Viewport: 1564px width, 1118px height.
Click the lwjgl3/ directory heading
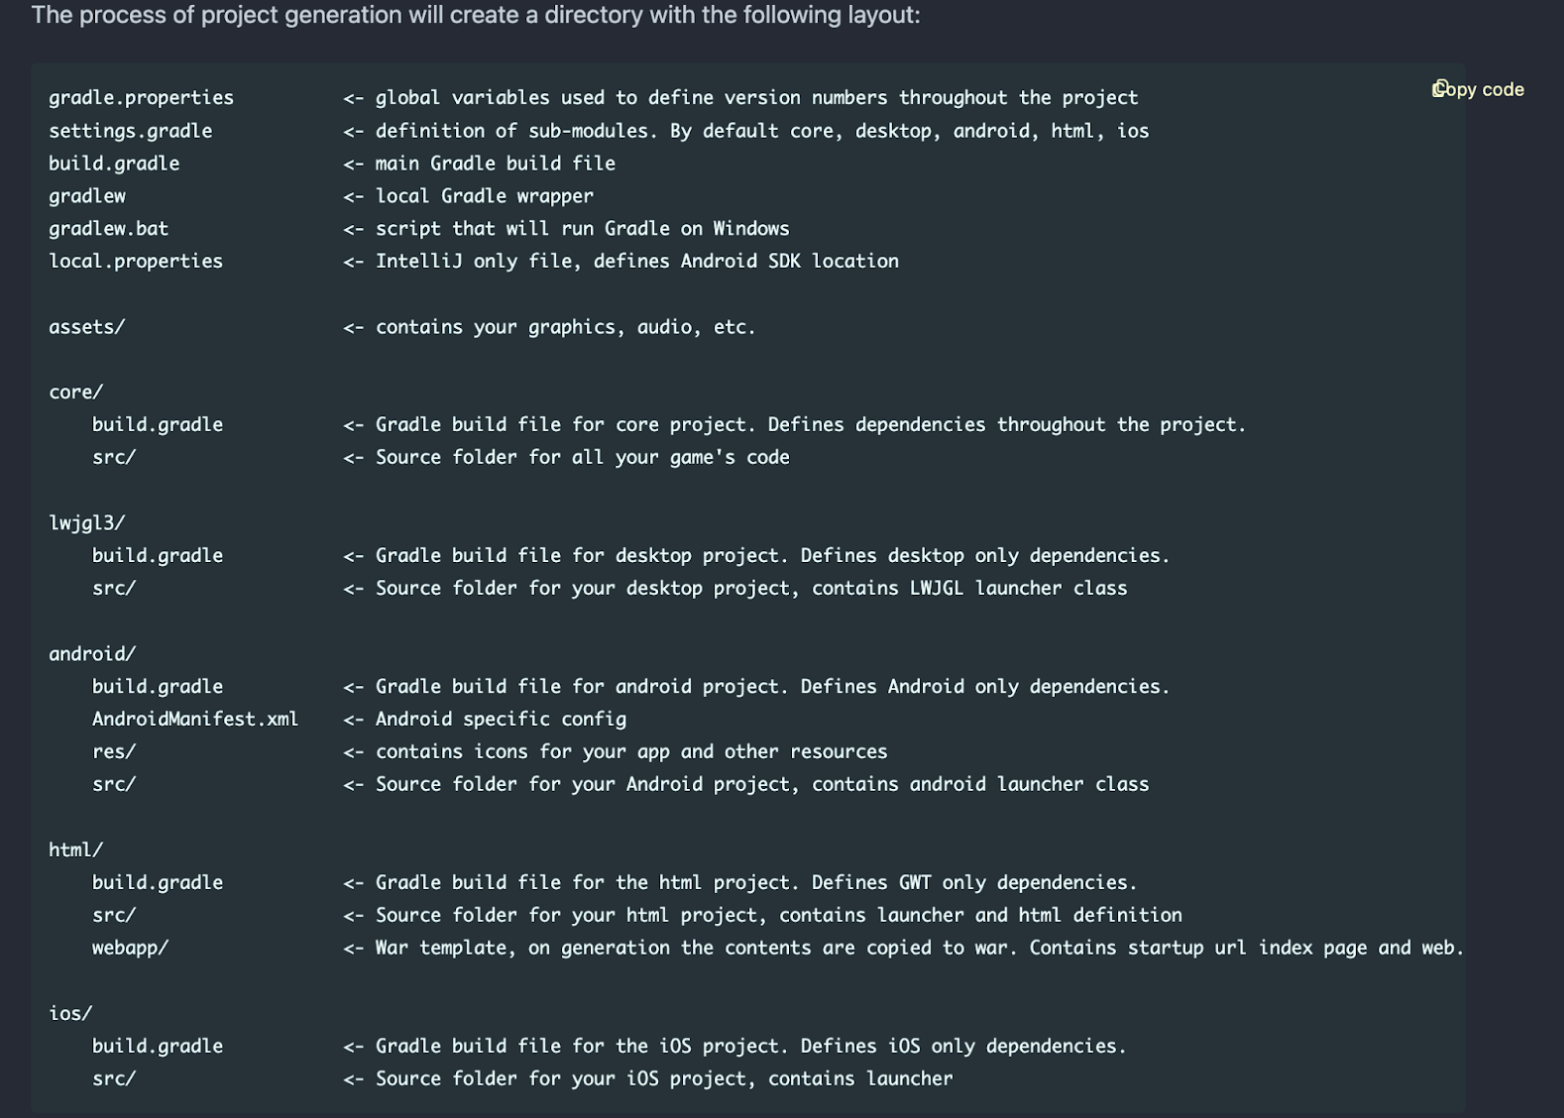pos(87,523)
